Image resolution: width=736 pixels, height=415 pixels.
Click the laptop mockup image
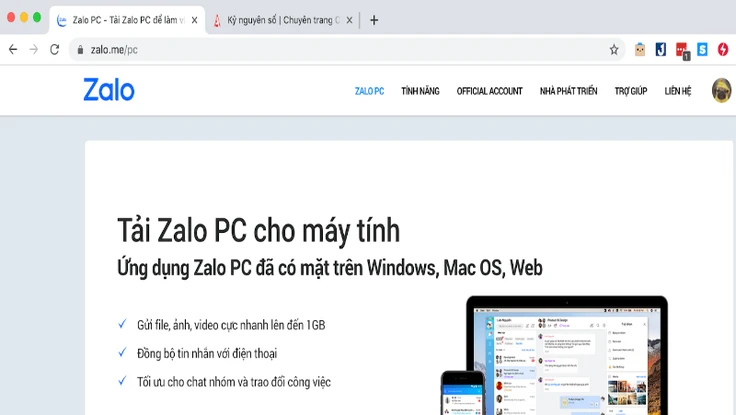[x=567, y=355]
